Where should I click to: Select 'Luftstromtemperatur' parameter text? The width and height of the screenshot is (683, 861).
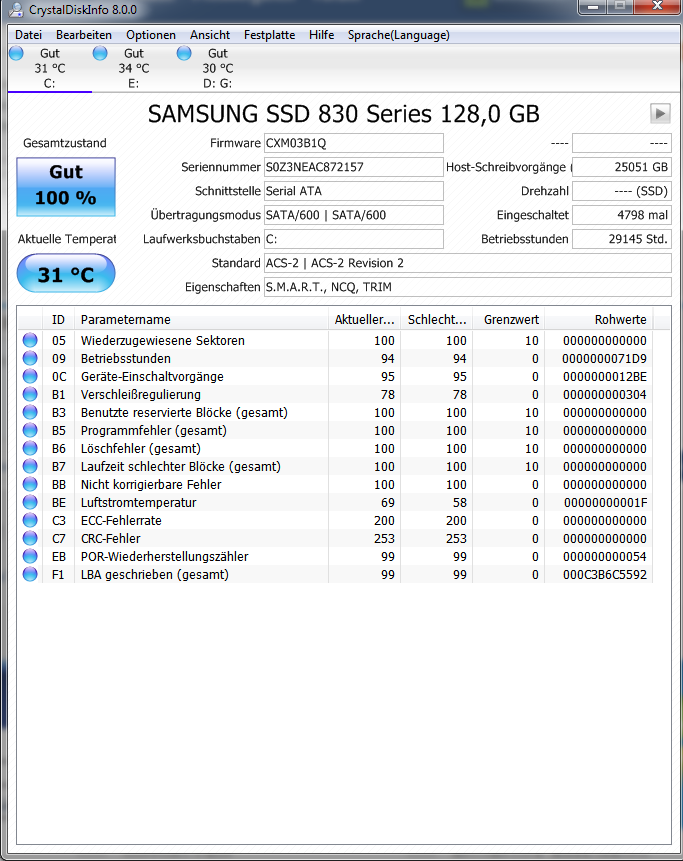[x=138, y=502]
